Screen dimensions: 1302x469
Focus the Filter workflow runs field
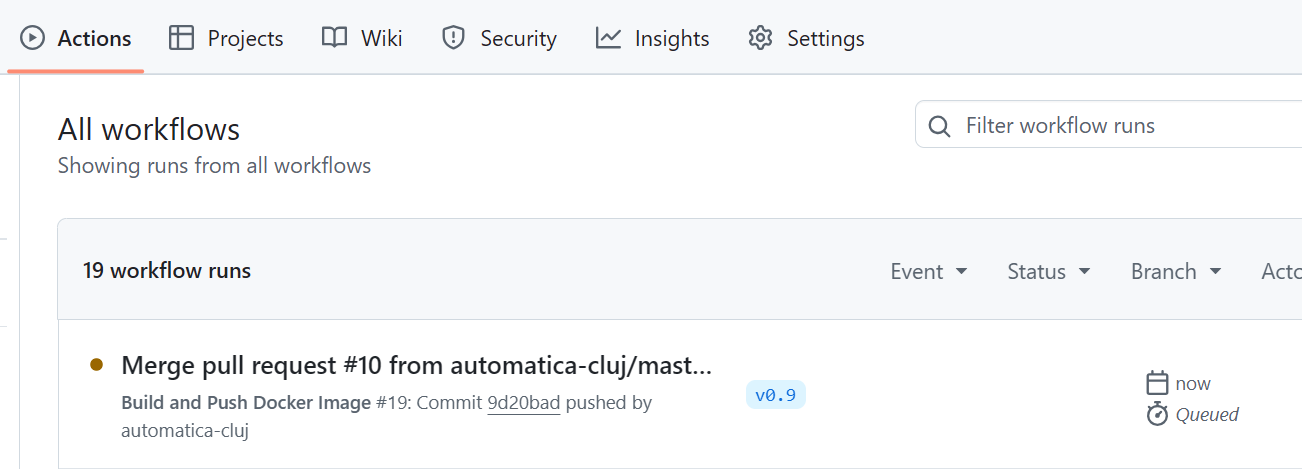(x=1108, y=126)
